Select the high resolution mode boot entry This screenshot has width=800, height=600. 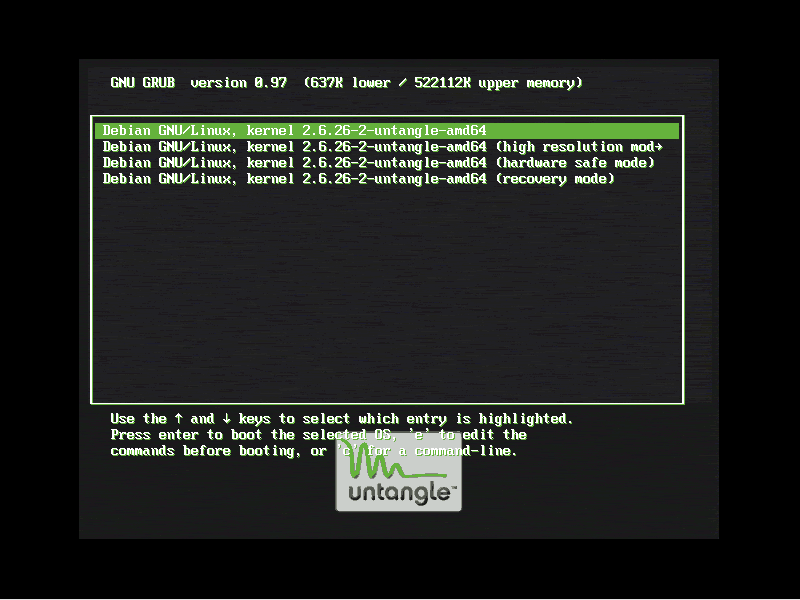[x=383, y=147]
